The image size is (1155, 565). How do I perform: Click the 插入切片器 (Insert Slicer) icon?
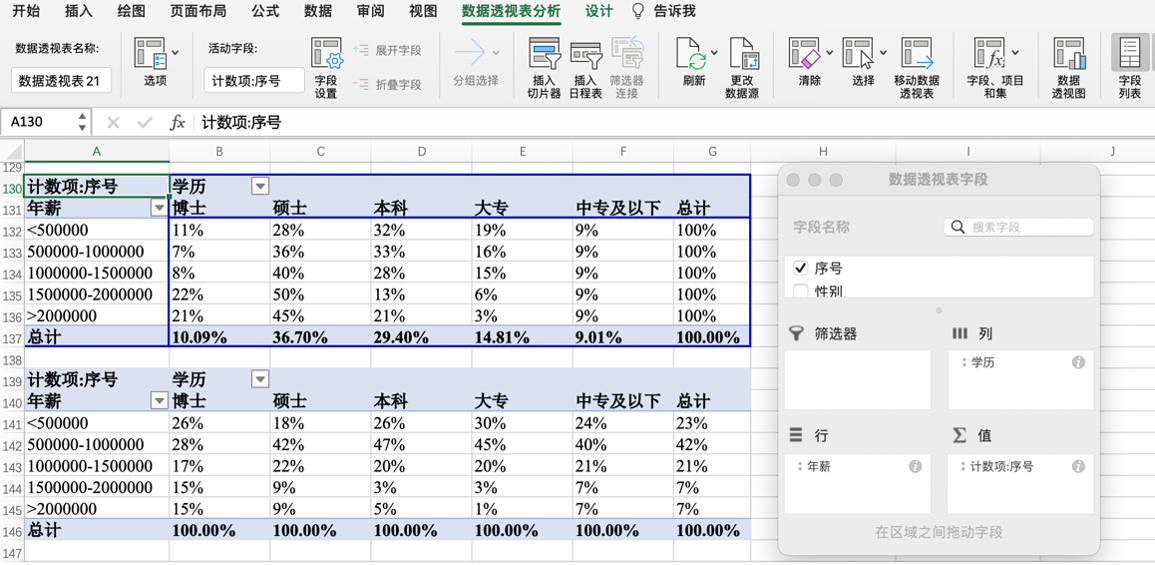pyautogui.click(x=544, y=57)
